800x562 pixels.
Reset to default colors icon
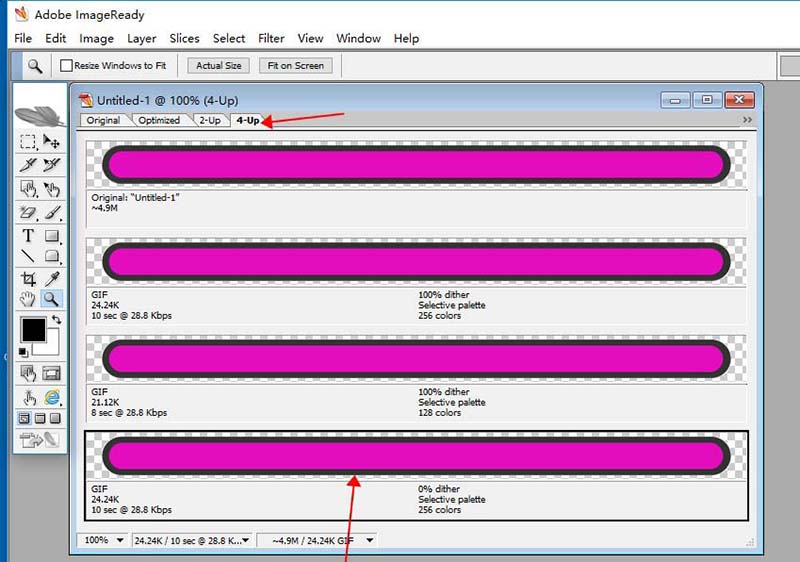point(23,352)
